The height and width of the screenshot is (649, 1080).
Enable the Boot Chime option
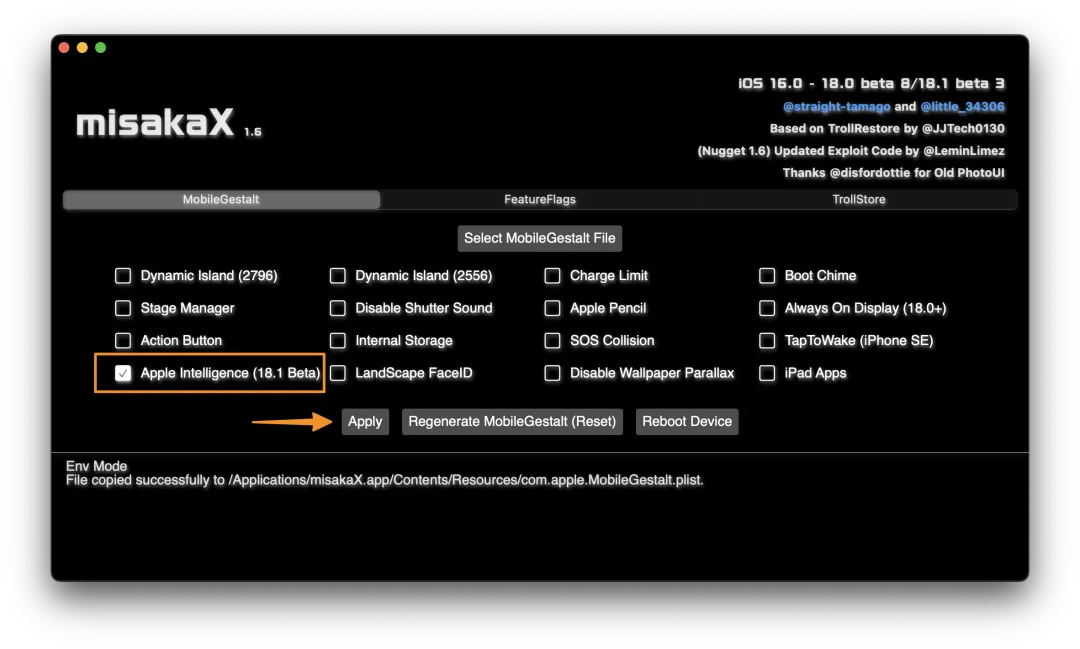[767, 276]
